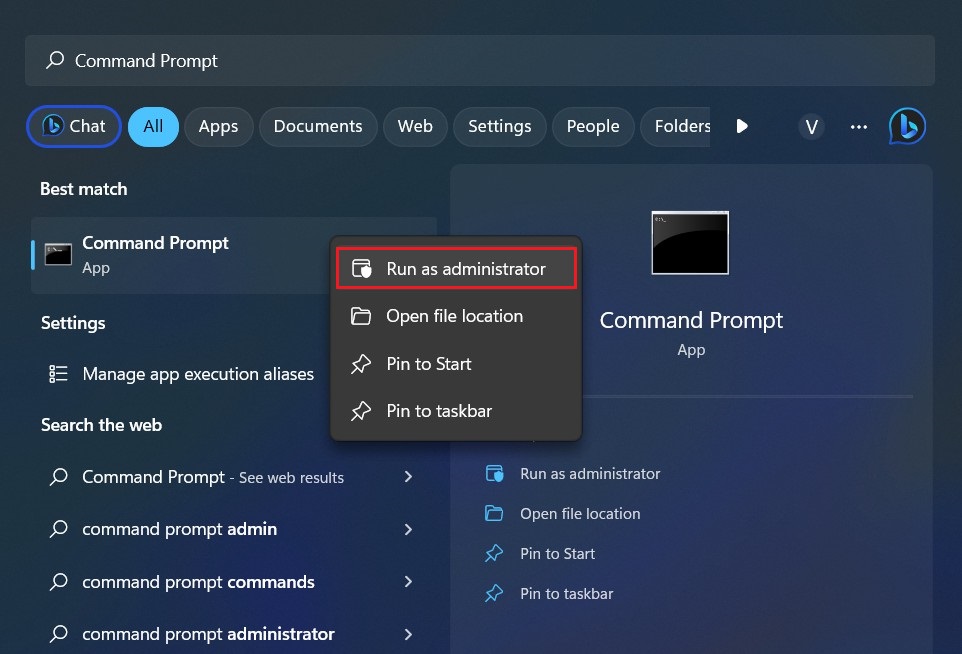
Task: Click search icon beside 'command prompt administrator'
Action: tap(59, 633)
